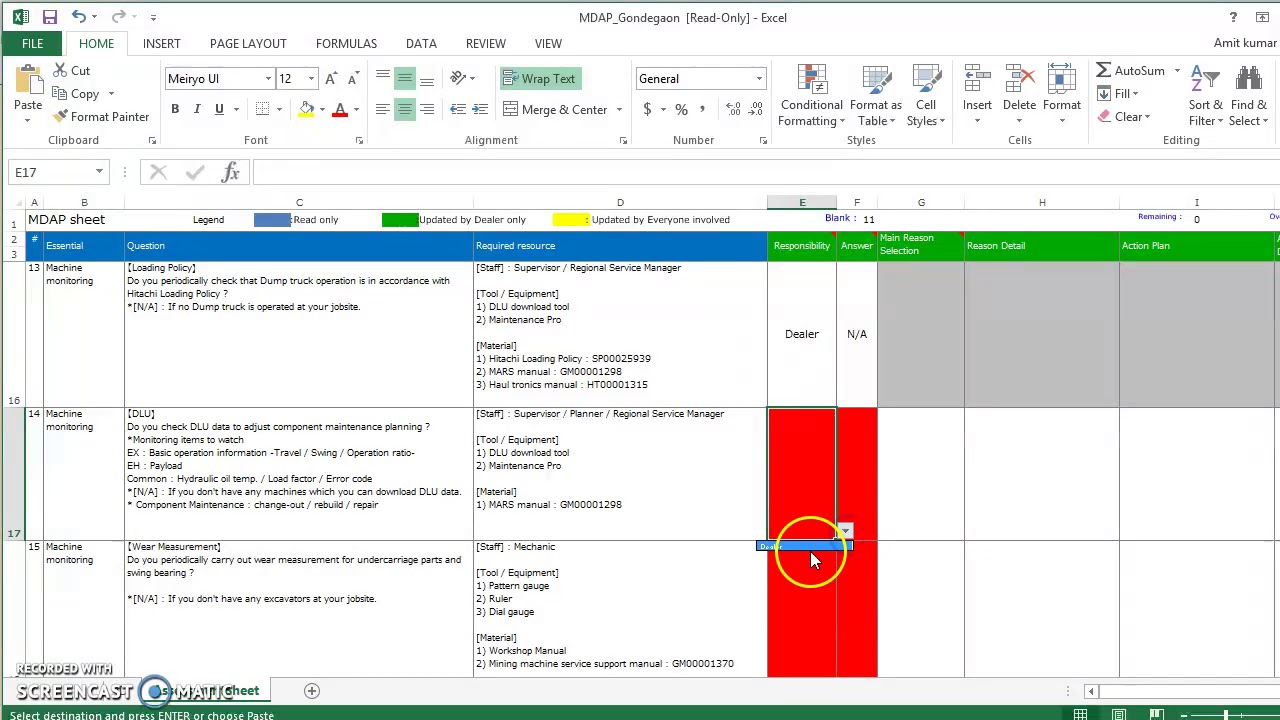
Task: Expand the Name Box dropdown
Action: click(99, 172)
